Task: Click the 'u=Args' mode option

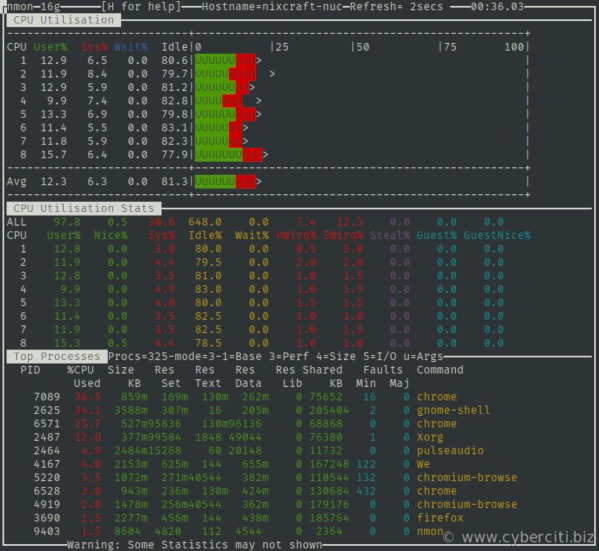Action: click(x=423, y=357)
